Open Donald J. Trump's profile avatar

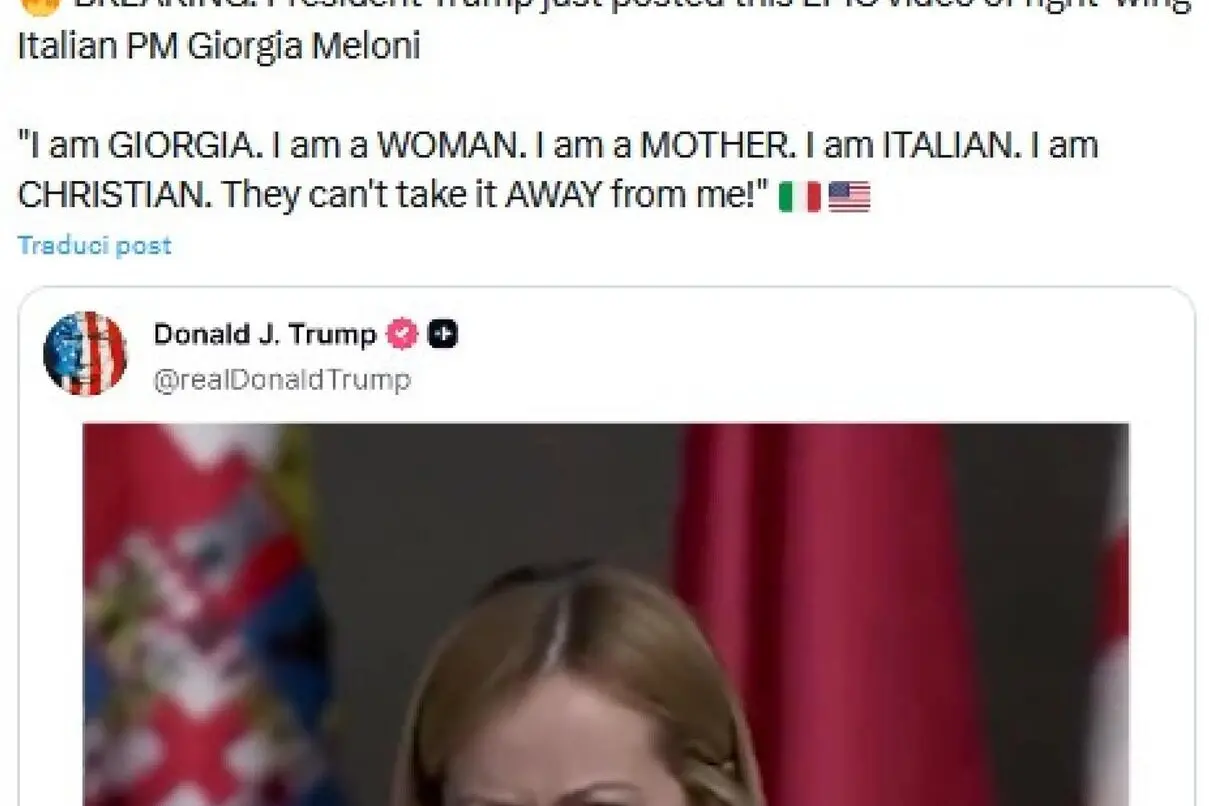click(x=85, y=353)
